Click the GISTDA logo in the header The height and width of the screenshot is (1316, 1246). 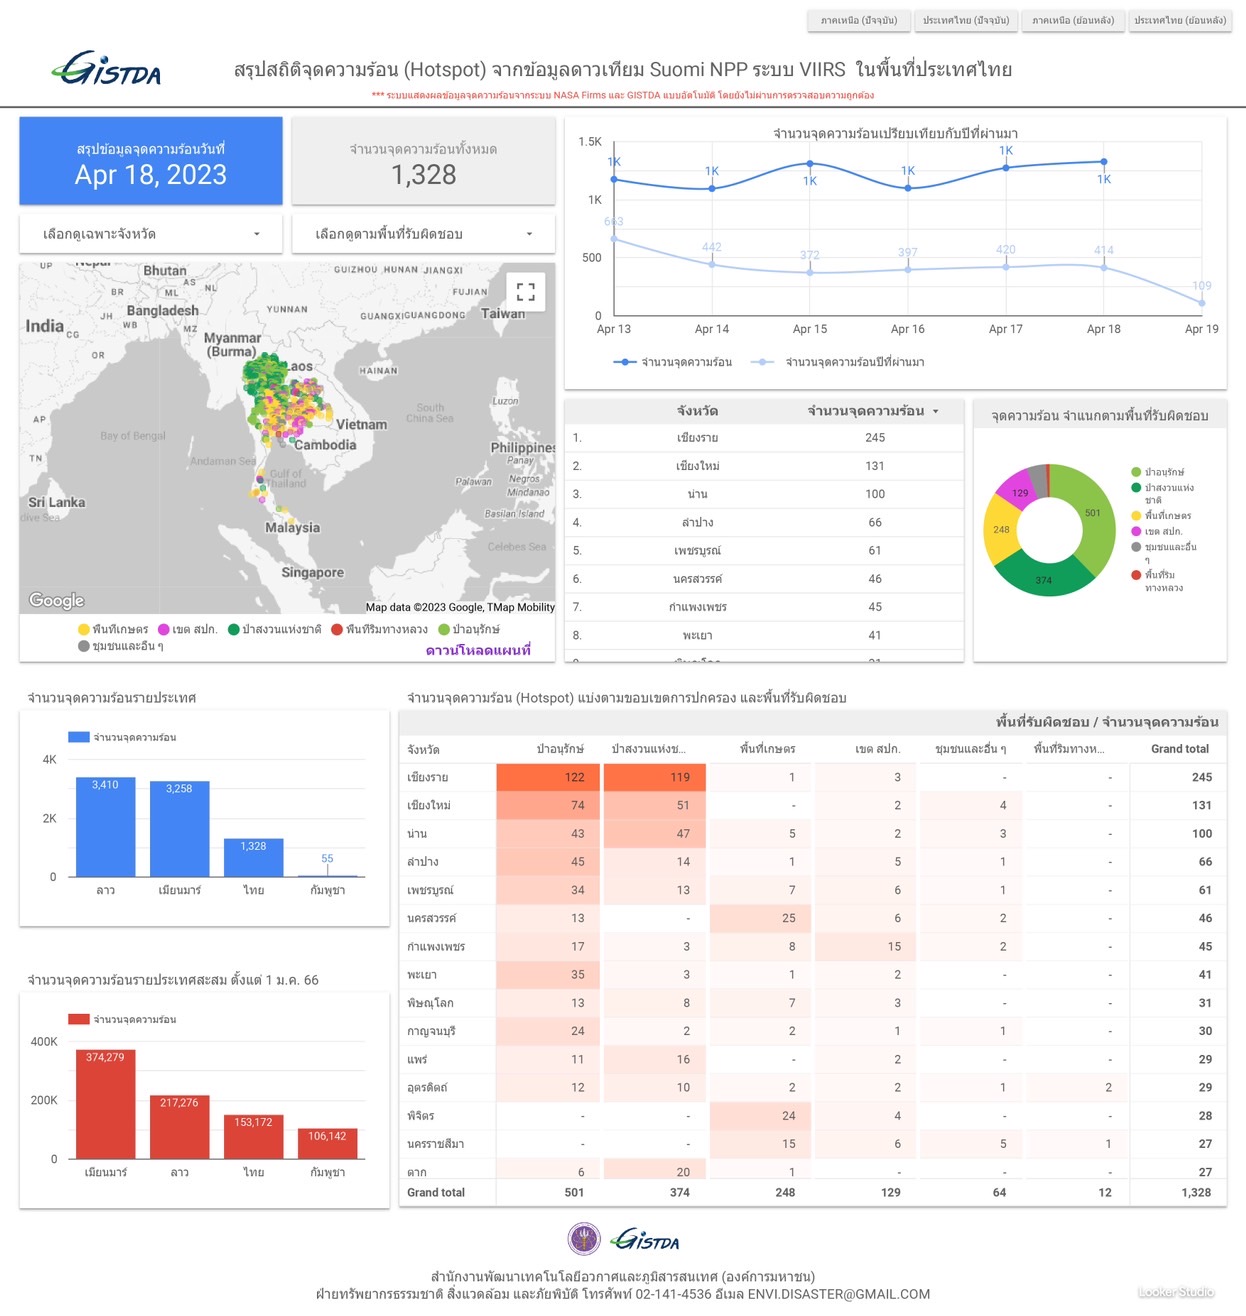pos(106,69)
